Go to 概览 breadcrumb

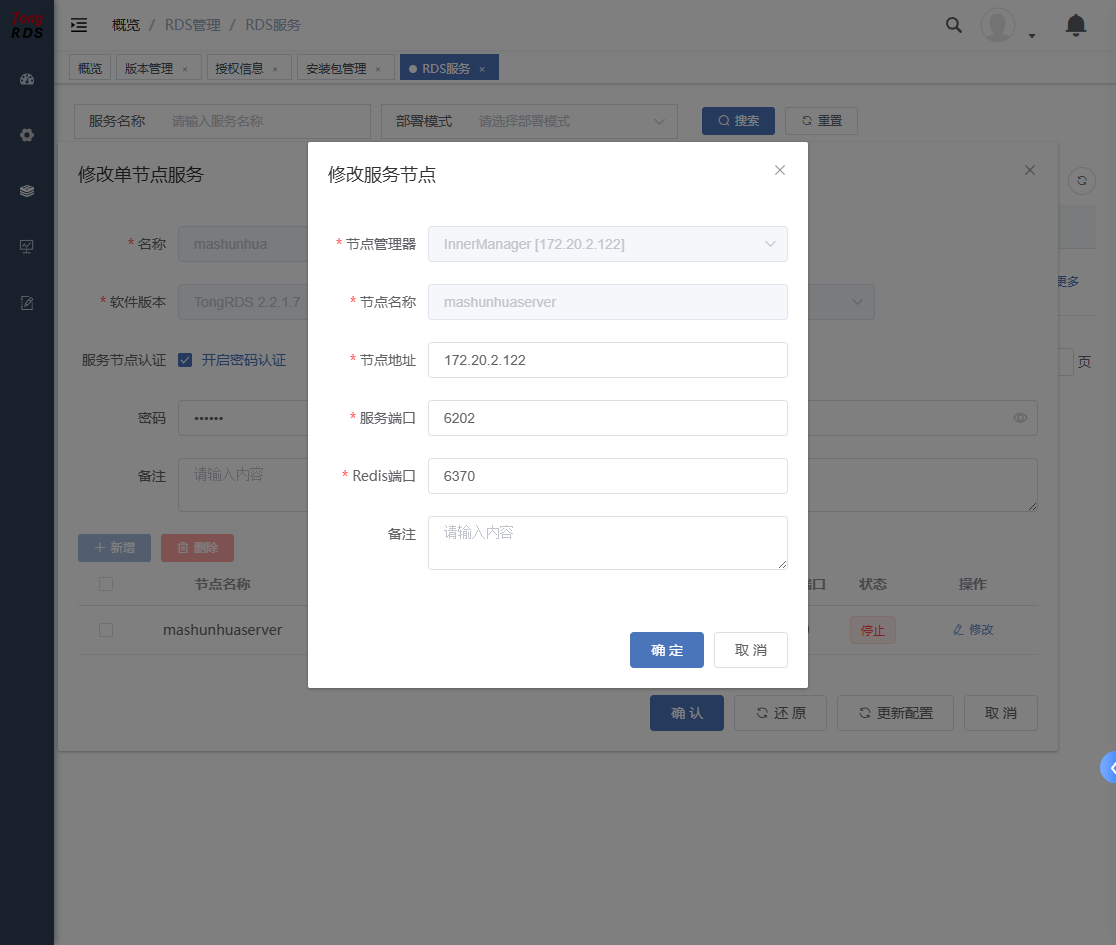126,25
